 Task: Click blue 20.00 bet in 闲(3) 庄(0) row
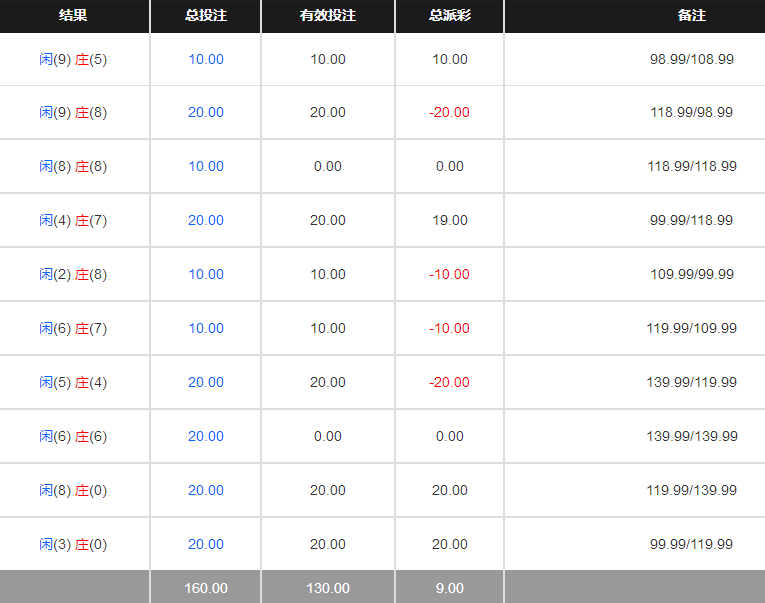pyautogui.click(x=206, y=544)
